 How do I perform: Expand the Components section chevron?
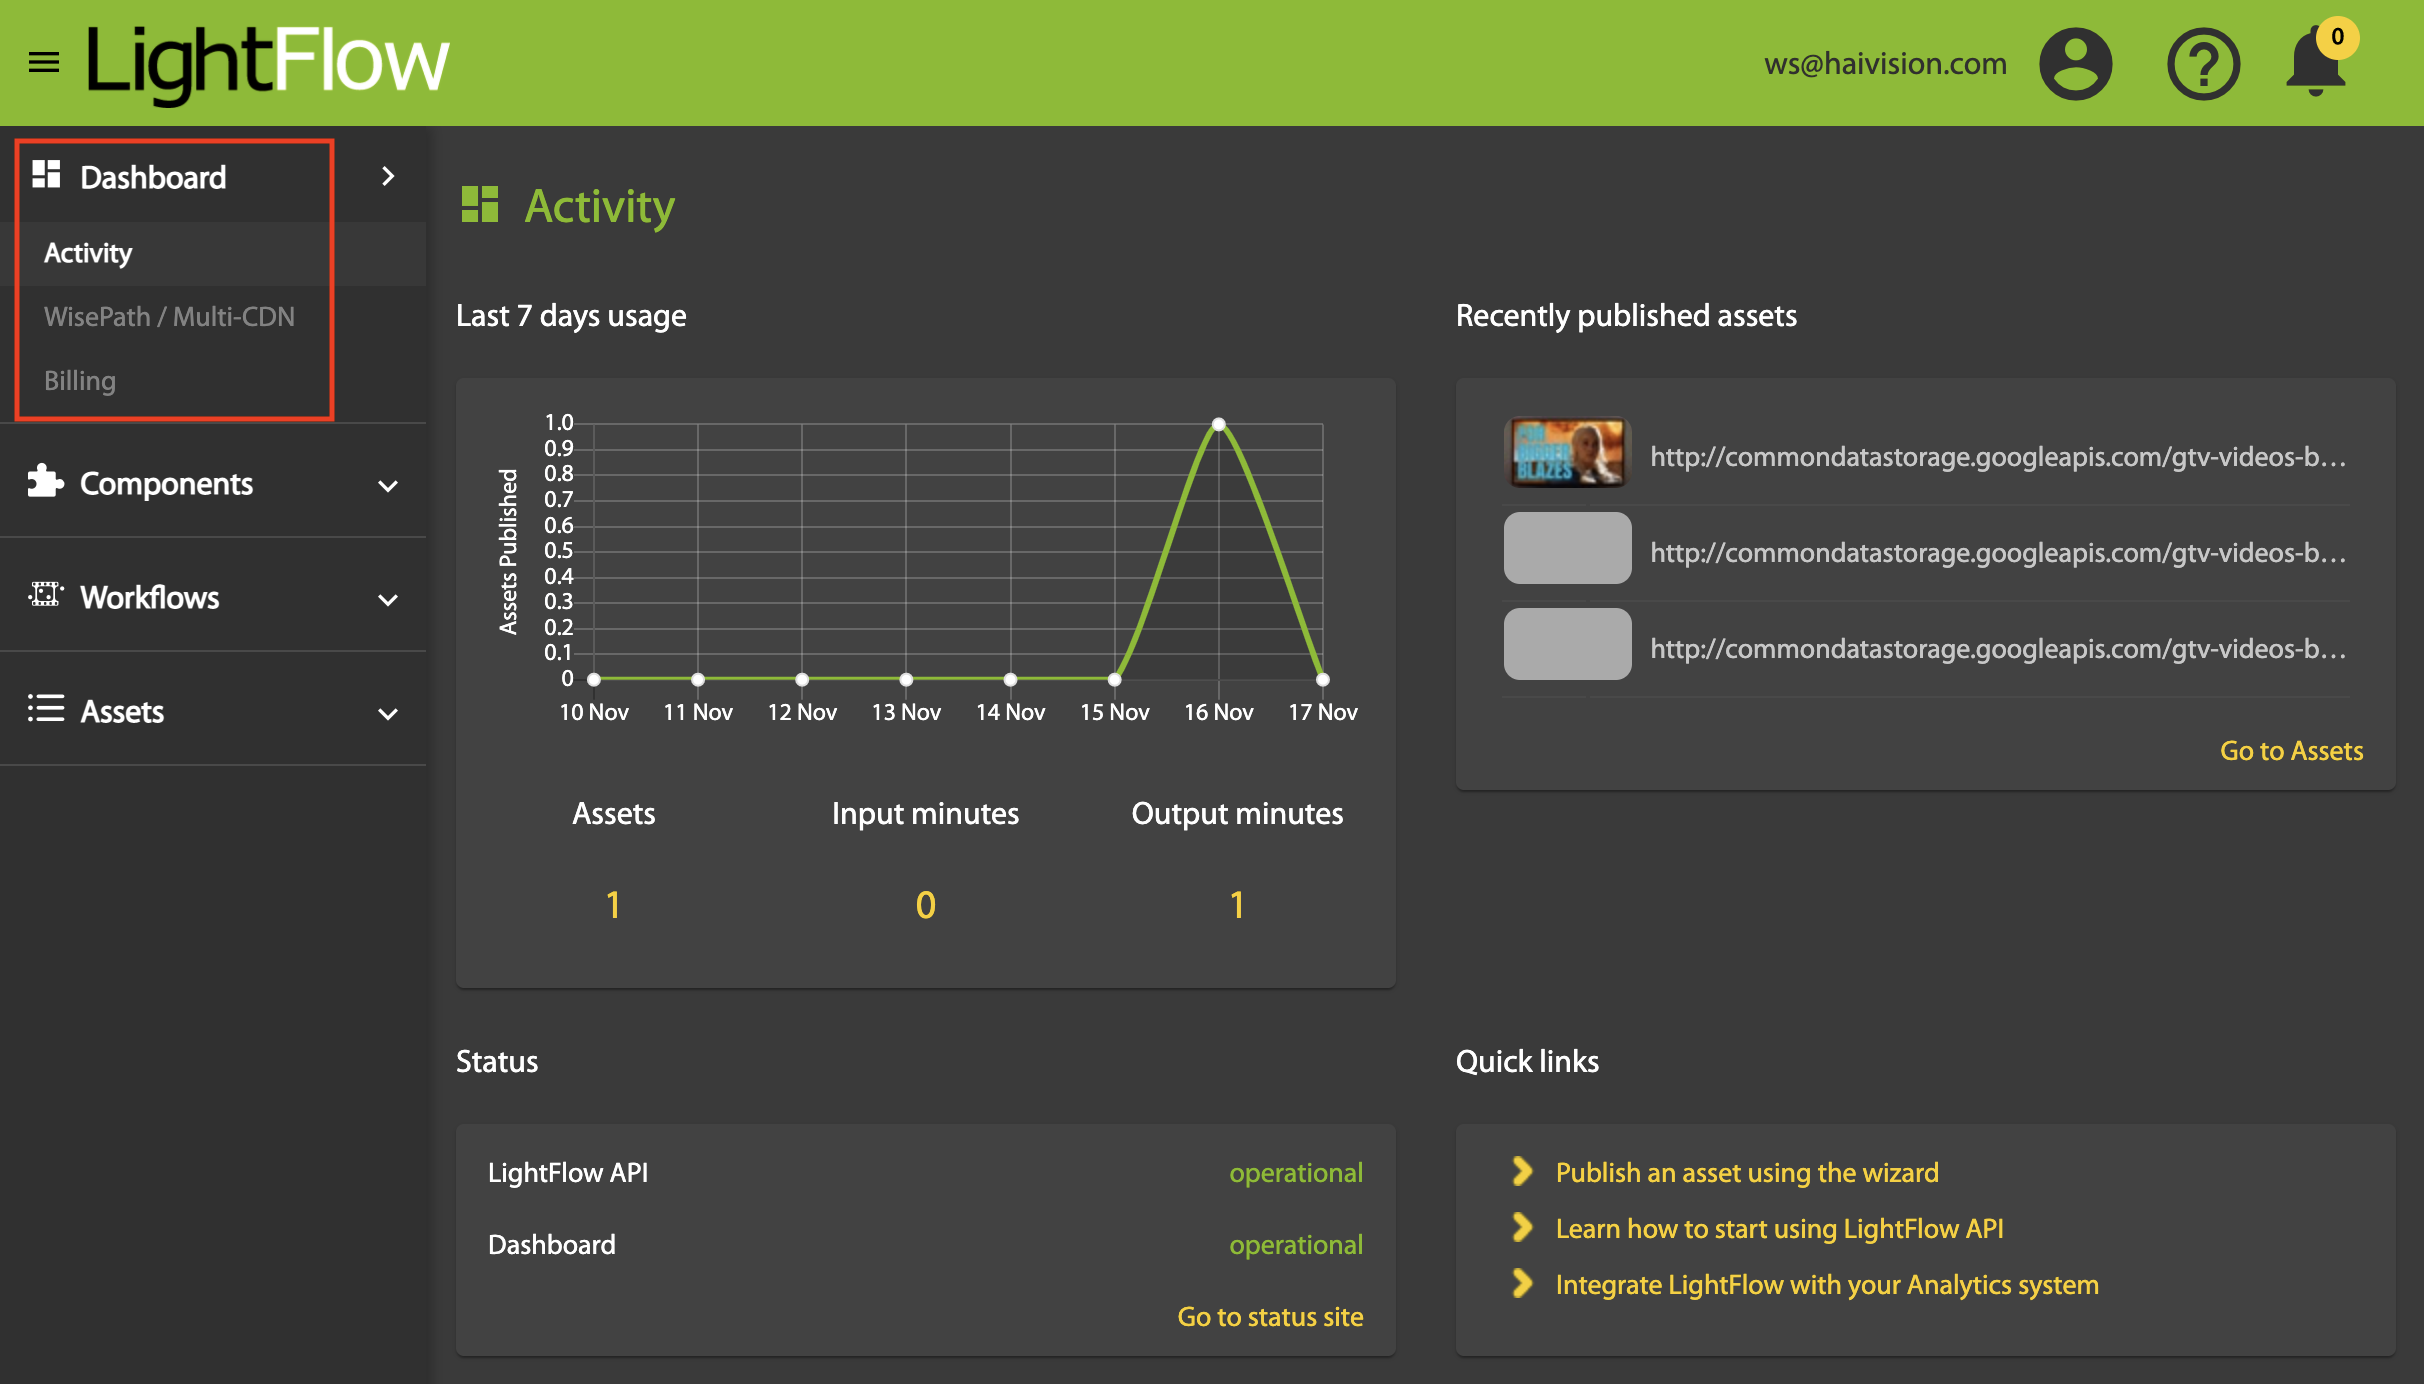[388, 486]
